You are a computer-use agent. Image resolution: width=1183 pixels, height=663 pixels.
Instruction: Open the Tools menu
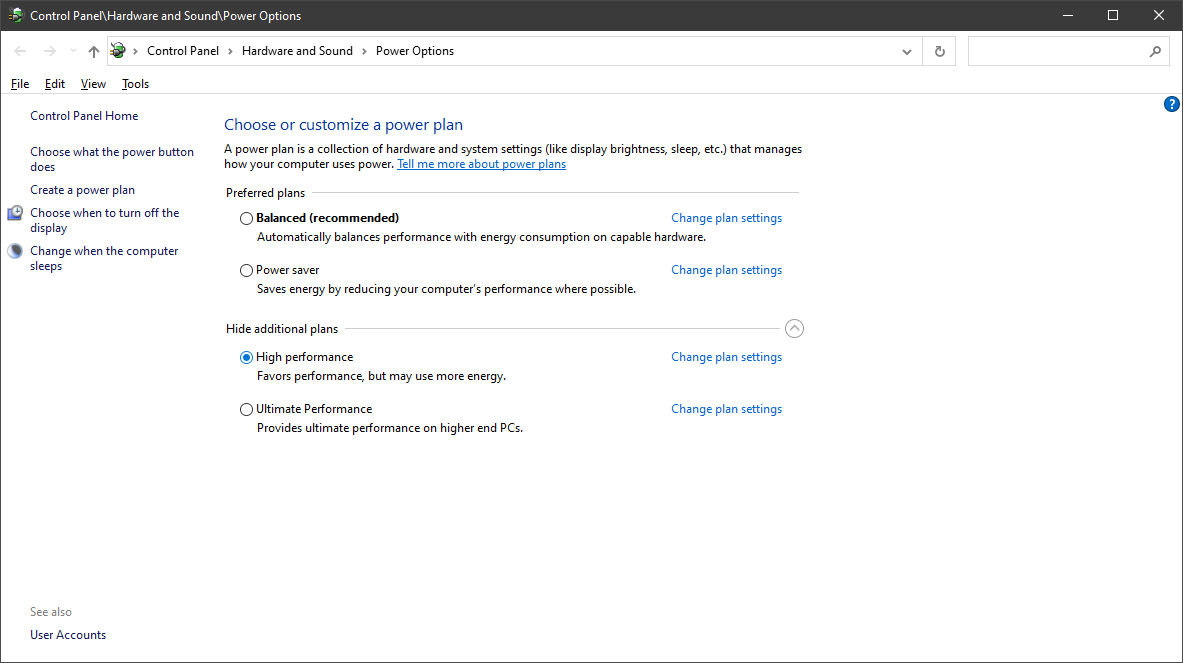tap(134, 83)
